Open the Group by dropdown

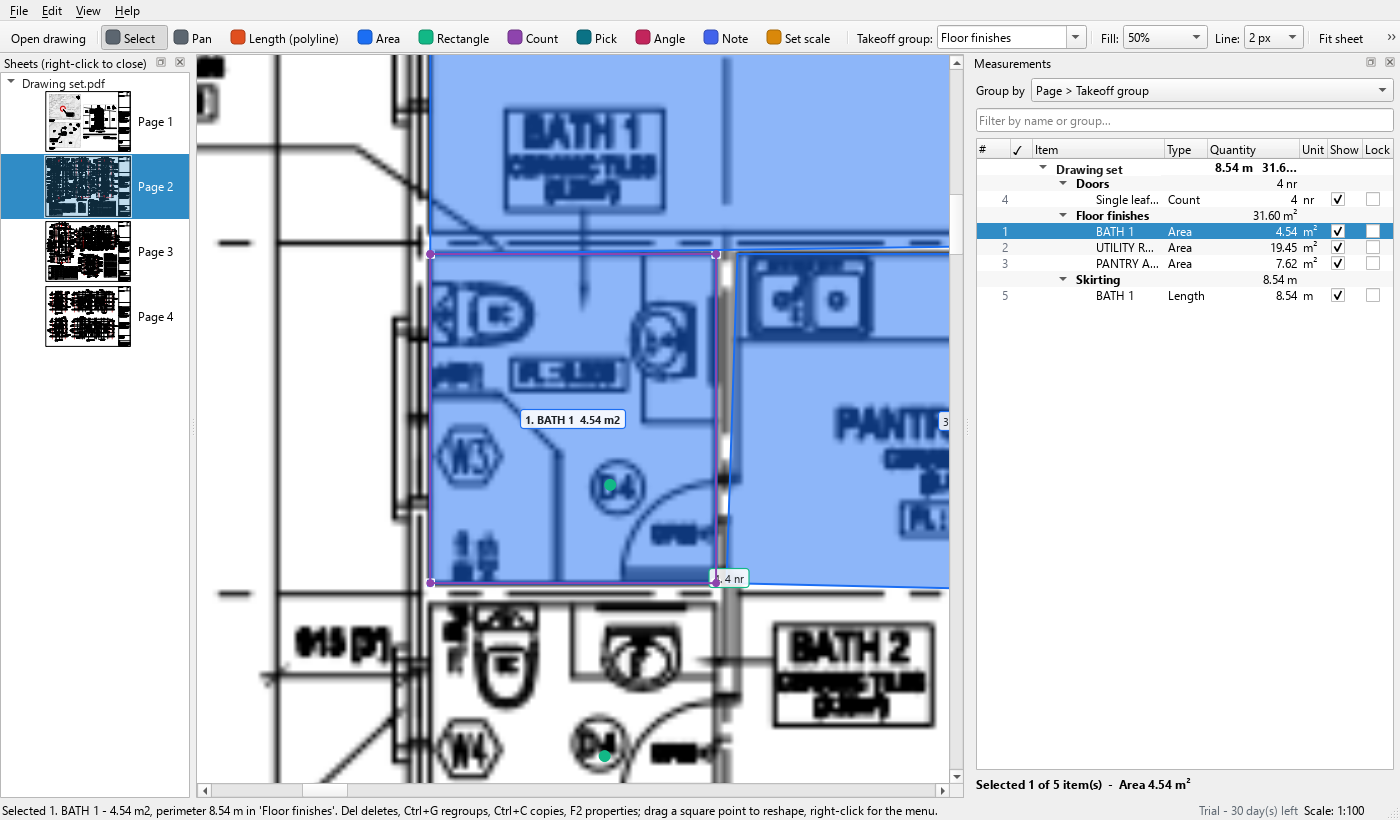click(1212, 90)
